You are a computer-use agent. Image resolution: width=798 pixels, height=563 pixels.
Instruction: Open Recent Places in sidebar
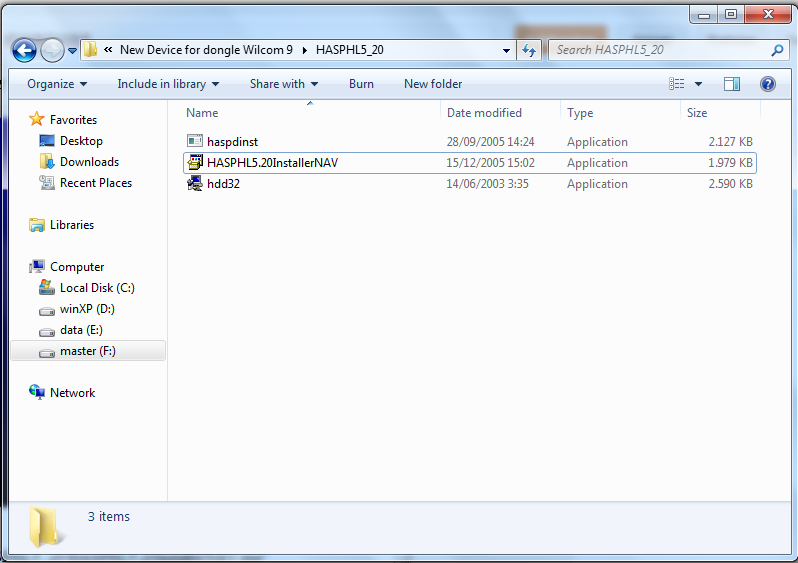96,183
